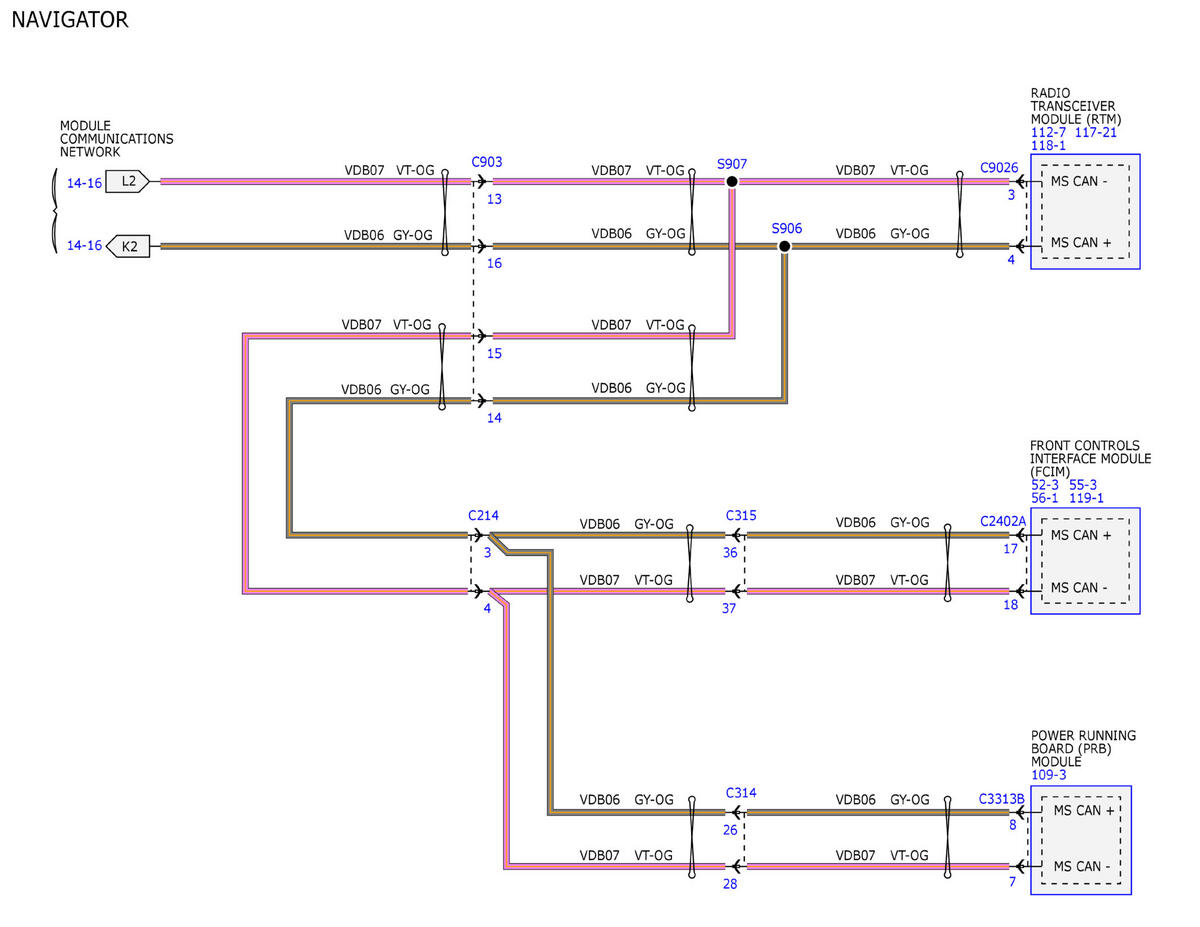The height and width of the screenshot is (927, 1200).
Task: Click pin 28 at connector C314
Action: click(x=730, y=884)
